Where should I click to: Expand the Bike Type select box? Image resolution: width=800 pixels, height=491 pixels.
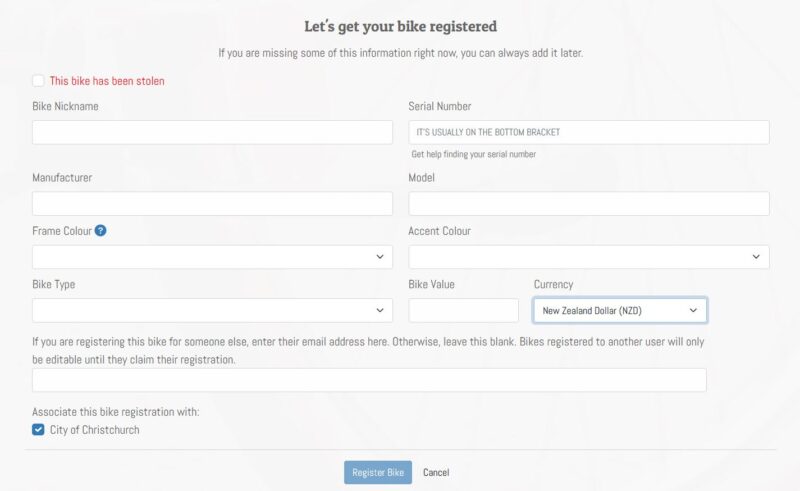click(x=212, y=310)
